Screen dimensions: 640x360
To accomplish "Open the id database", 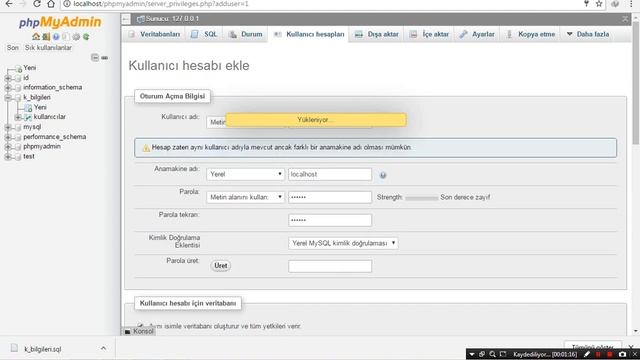I will tap(26, 78).
